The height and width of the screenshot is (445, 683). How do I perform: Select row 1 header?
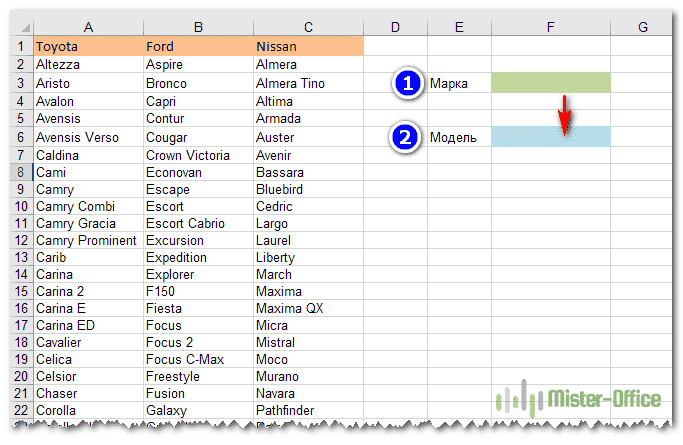(x=20, y=46)
